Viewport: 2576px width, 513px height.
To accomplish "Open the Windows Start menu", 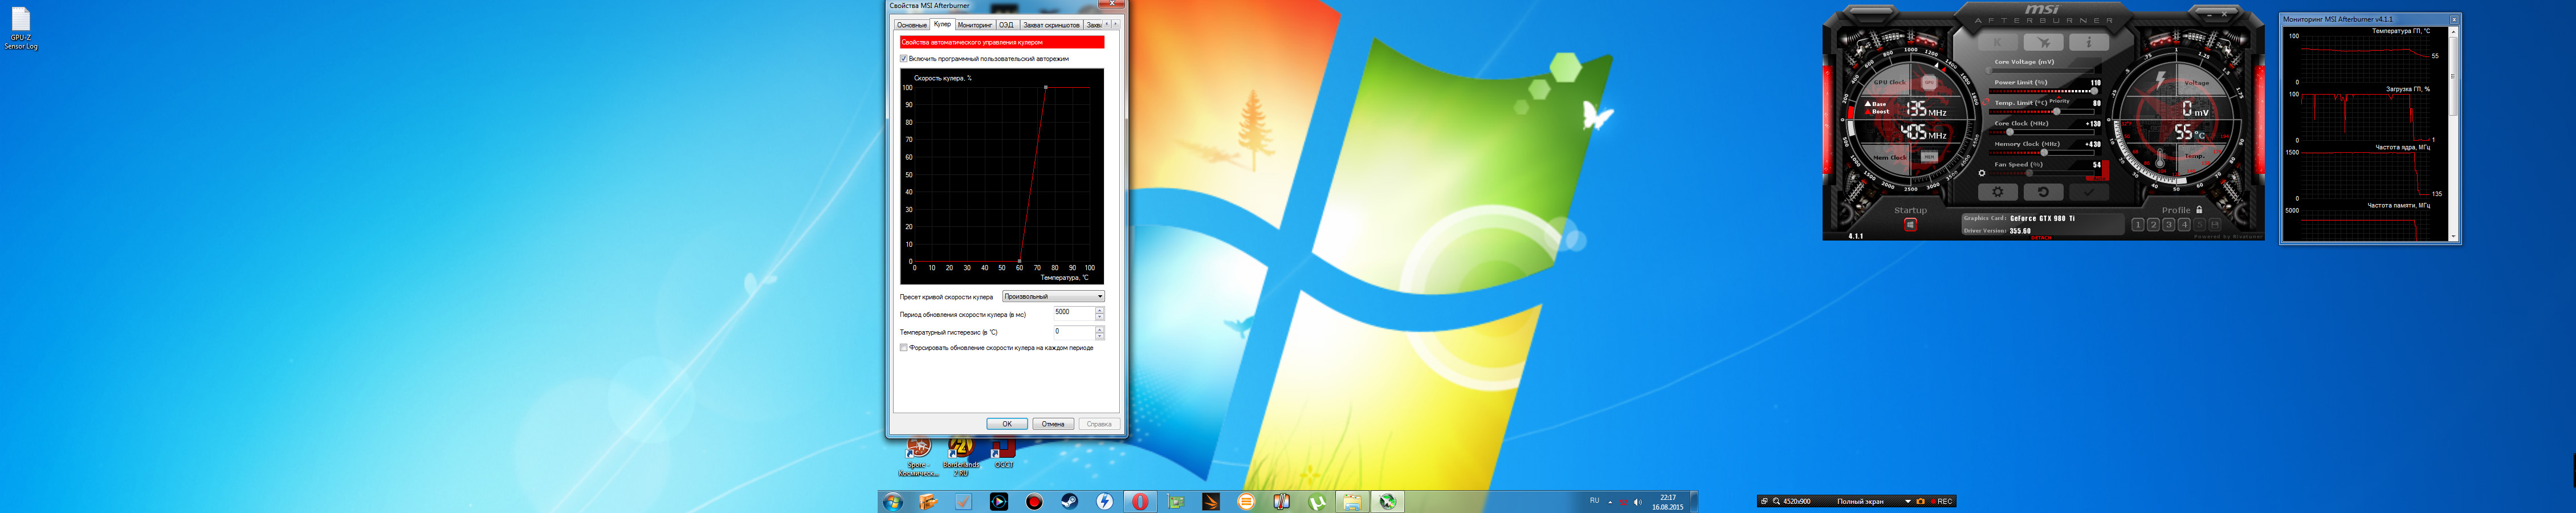I will tap(893, 502).
